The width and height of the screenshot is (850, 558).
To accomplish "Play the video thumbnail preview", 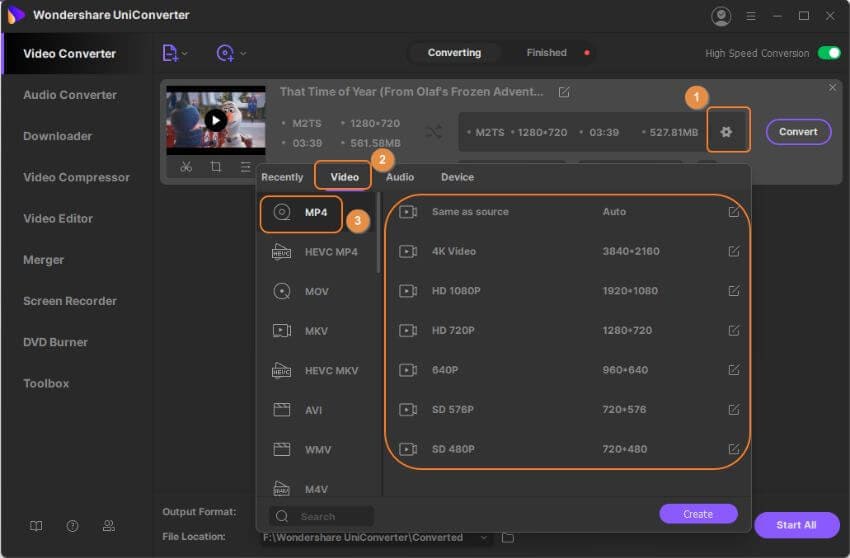I will click(216, 120).
